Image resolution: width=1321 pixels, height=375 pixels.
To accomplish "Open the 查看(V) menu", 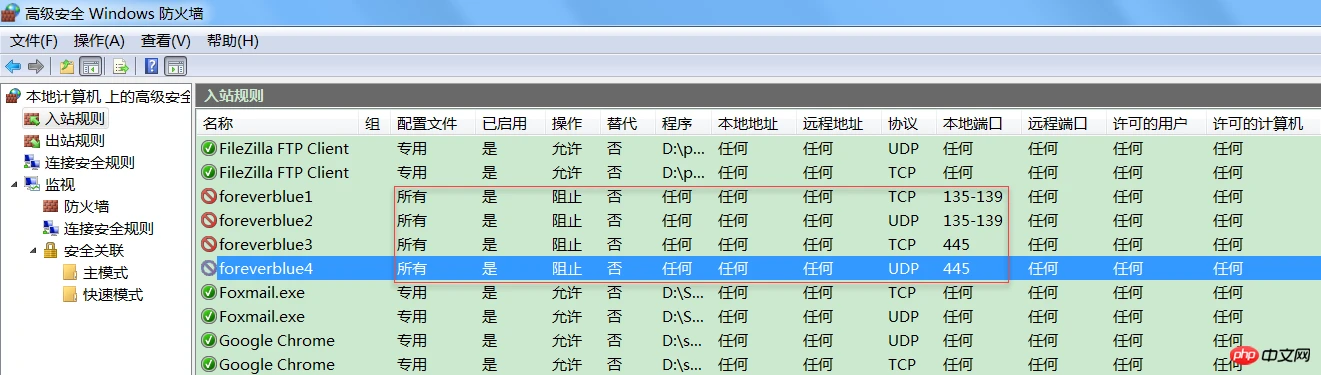I will point(166,41).
